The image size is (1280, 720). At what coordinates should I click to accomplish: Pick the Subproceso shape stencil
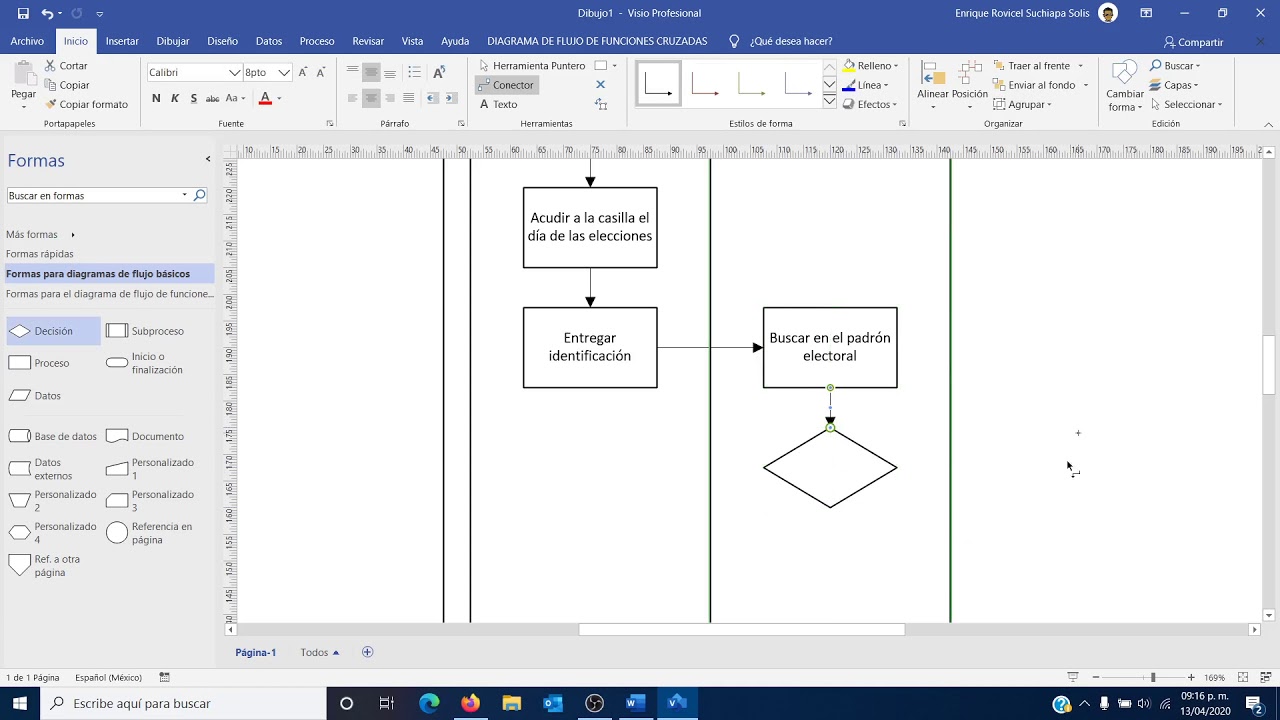coord(145,331)
